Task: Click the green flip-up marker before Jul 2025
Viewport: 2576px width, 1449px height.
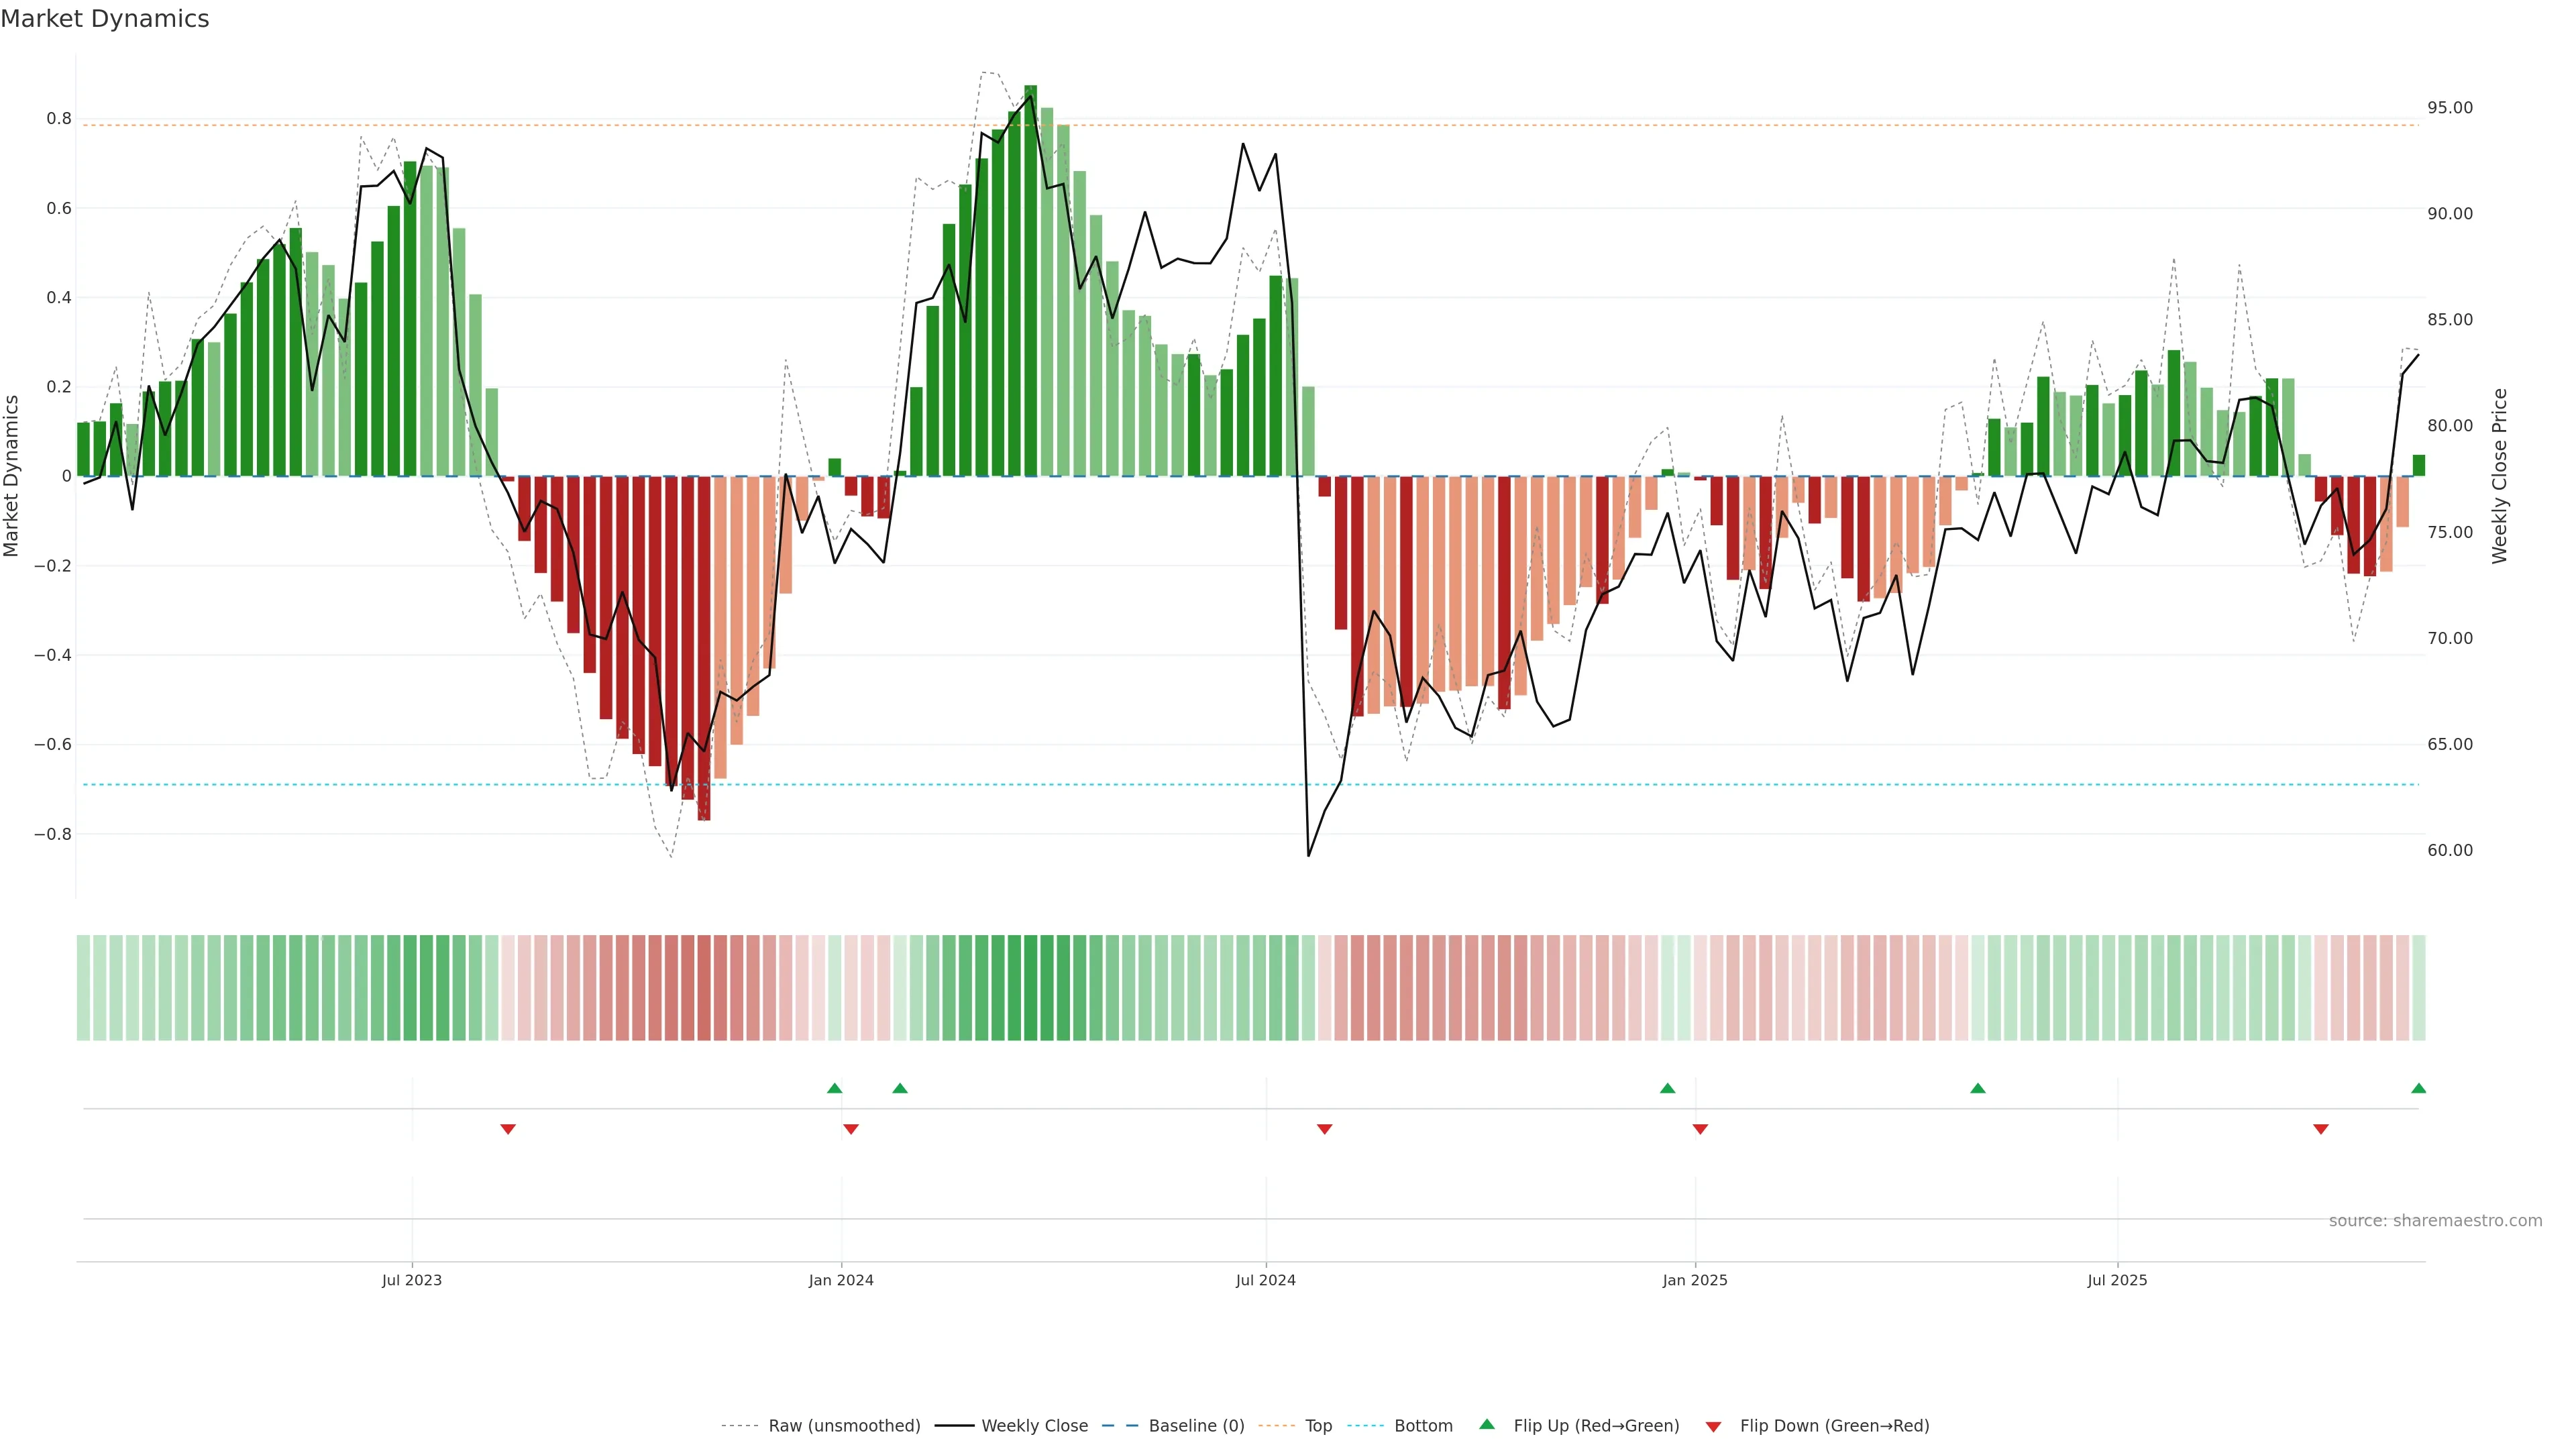Action: click(1977, 1088)
